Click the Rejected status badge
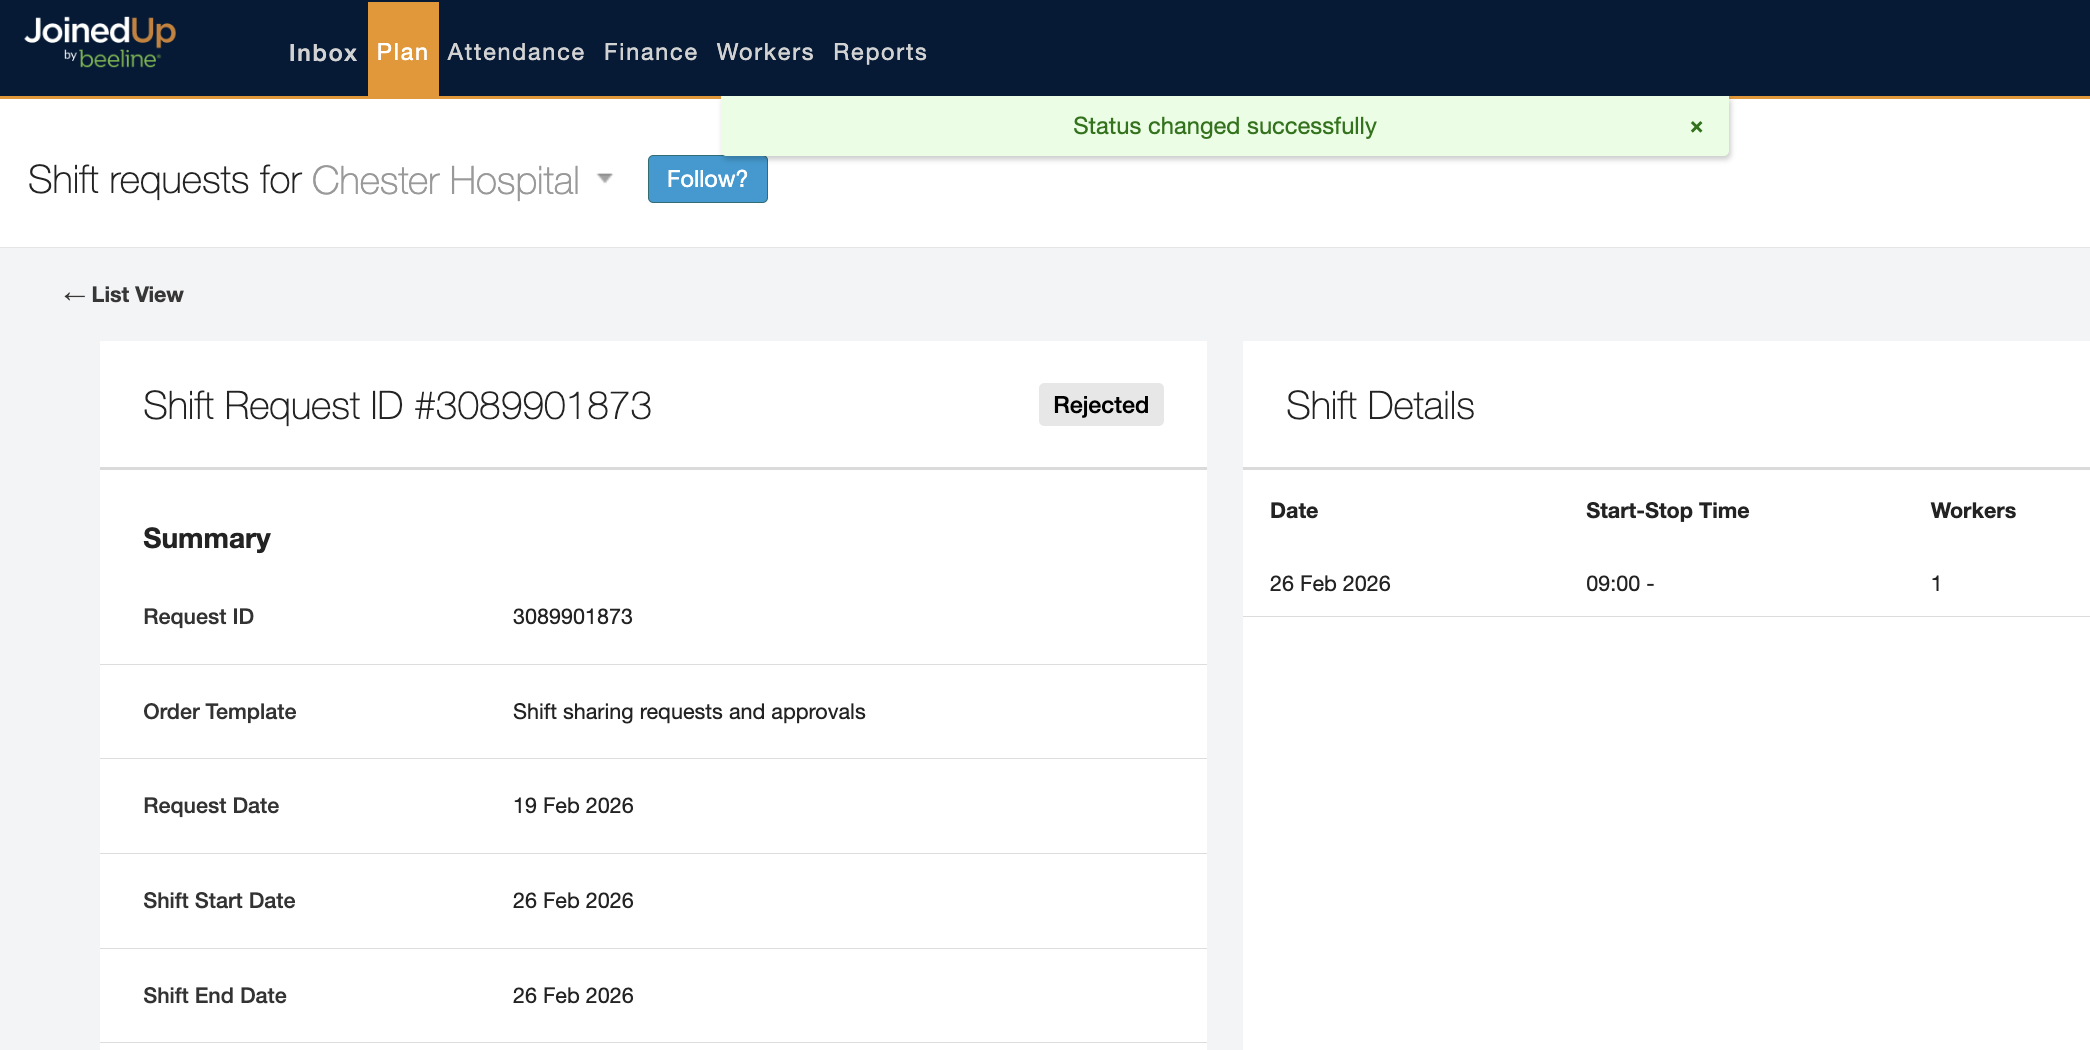Viewport: 2090px width, 1050px height. coord(1100,404)
